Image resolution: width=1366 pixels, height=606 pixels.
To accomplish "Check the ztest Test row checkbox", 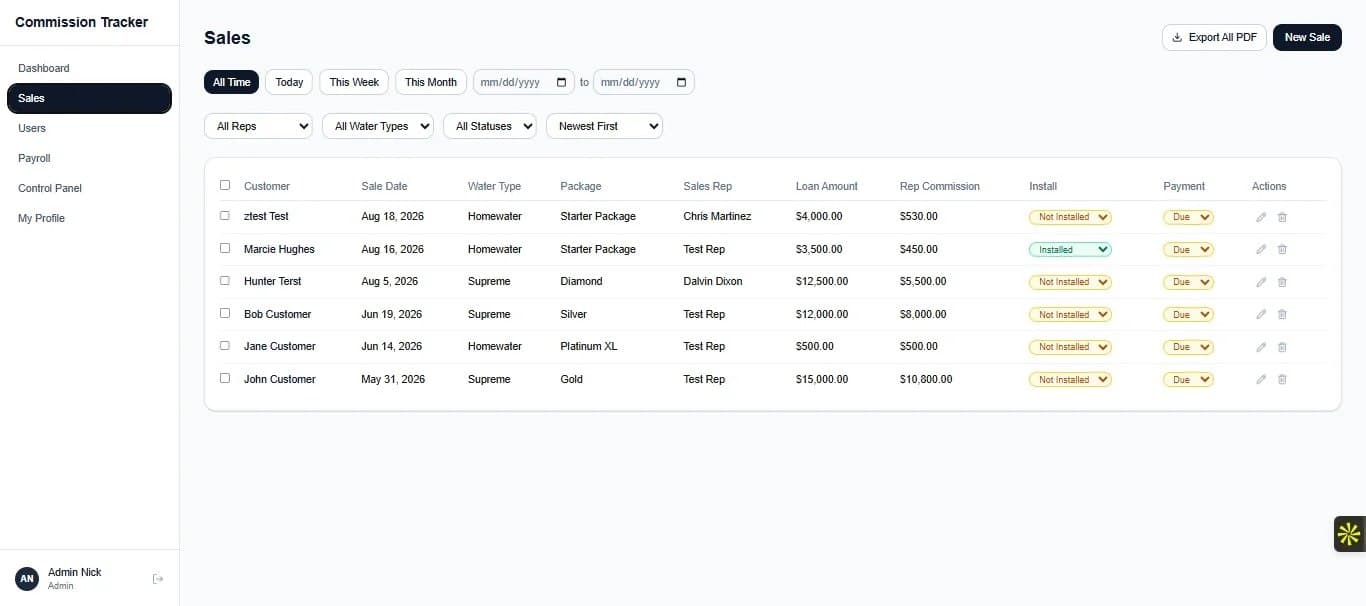I will (225, 215).
